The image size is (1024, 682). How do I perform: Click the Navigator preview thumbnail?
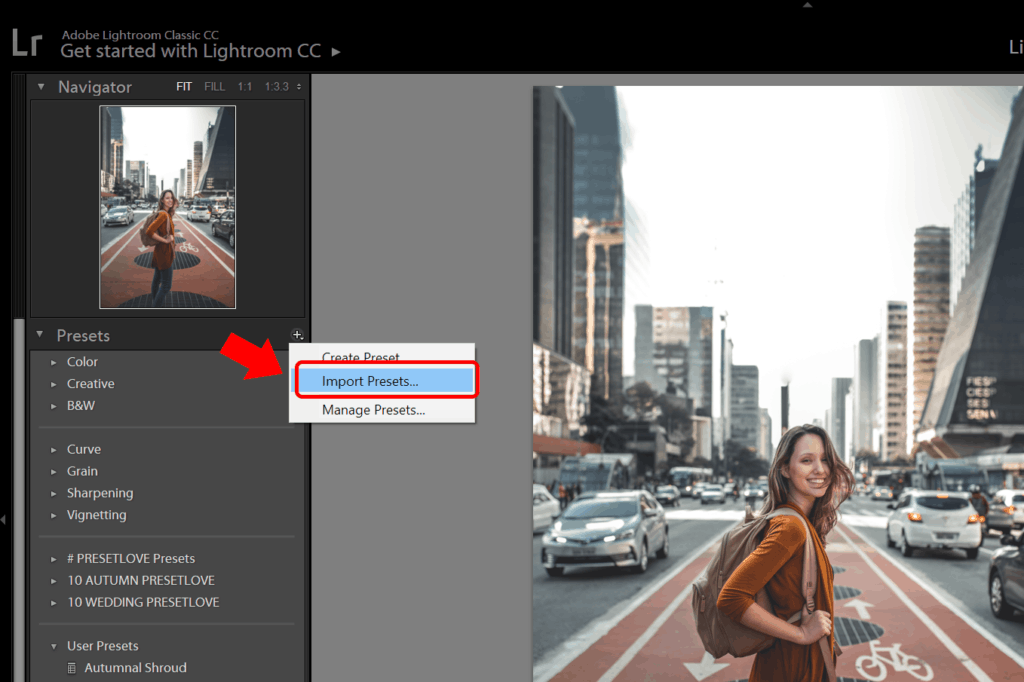pos(167,206)
